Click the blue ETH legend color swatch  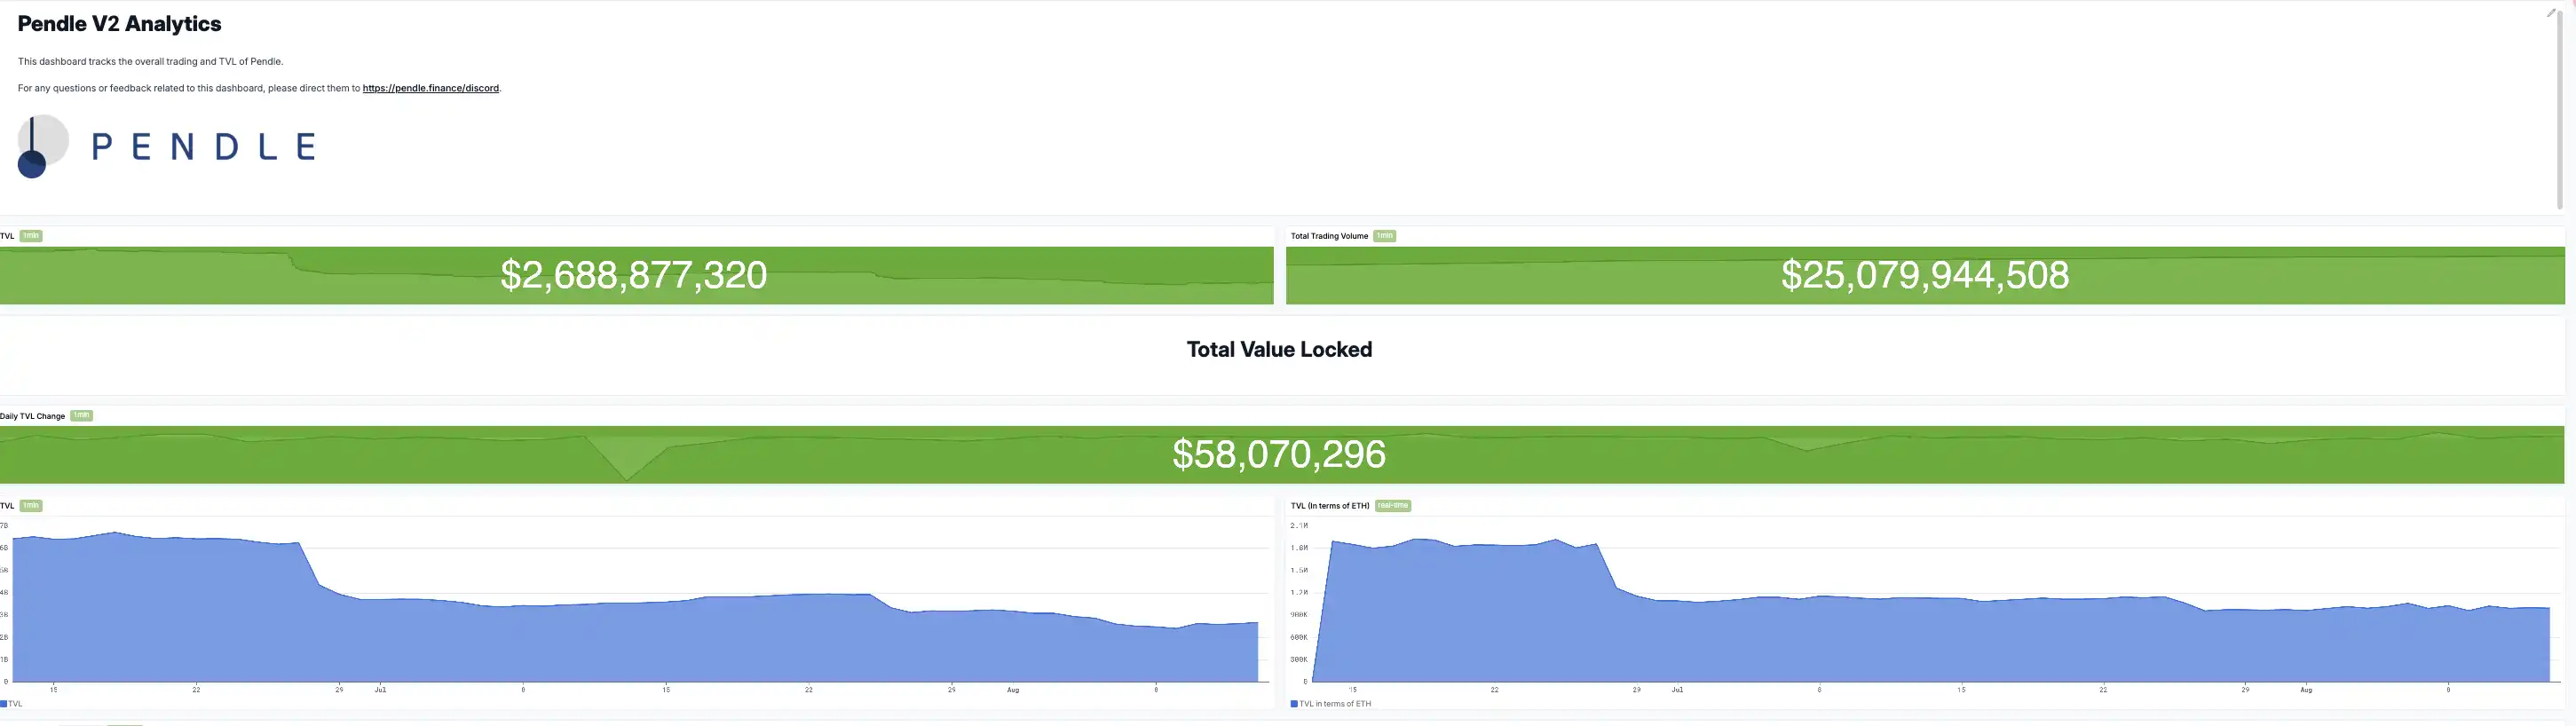pyautogui.click(x=1294, y=704)
